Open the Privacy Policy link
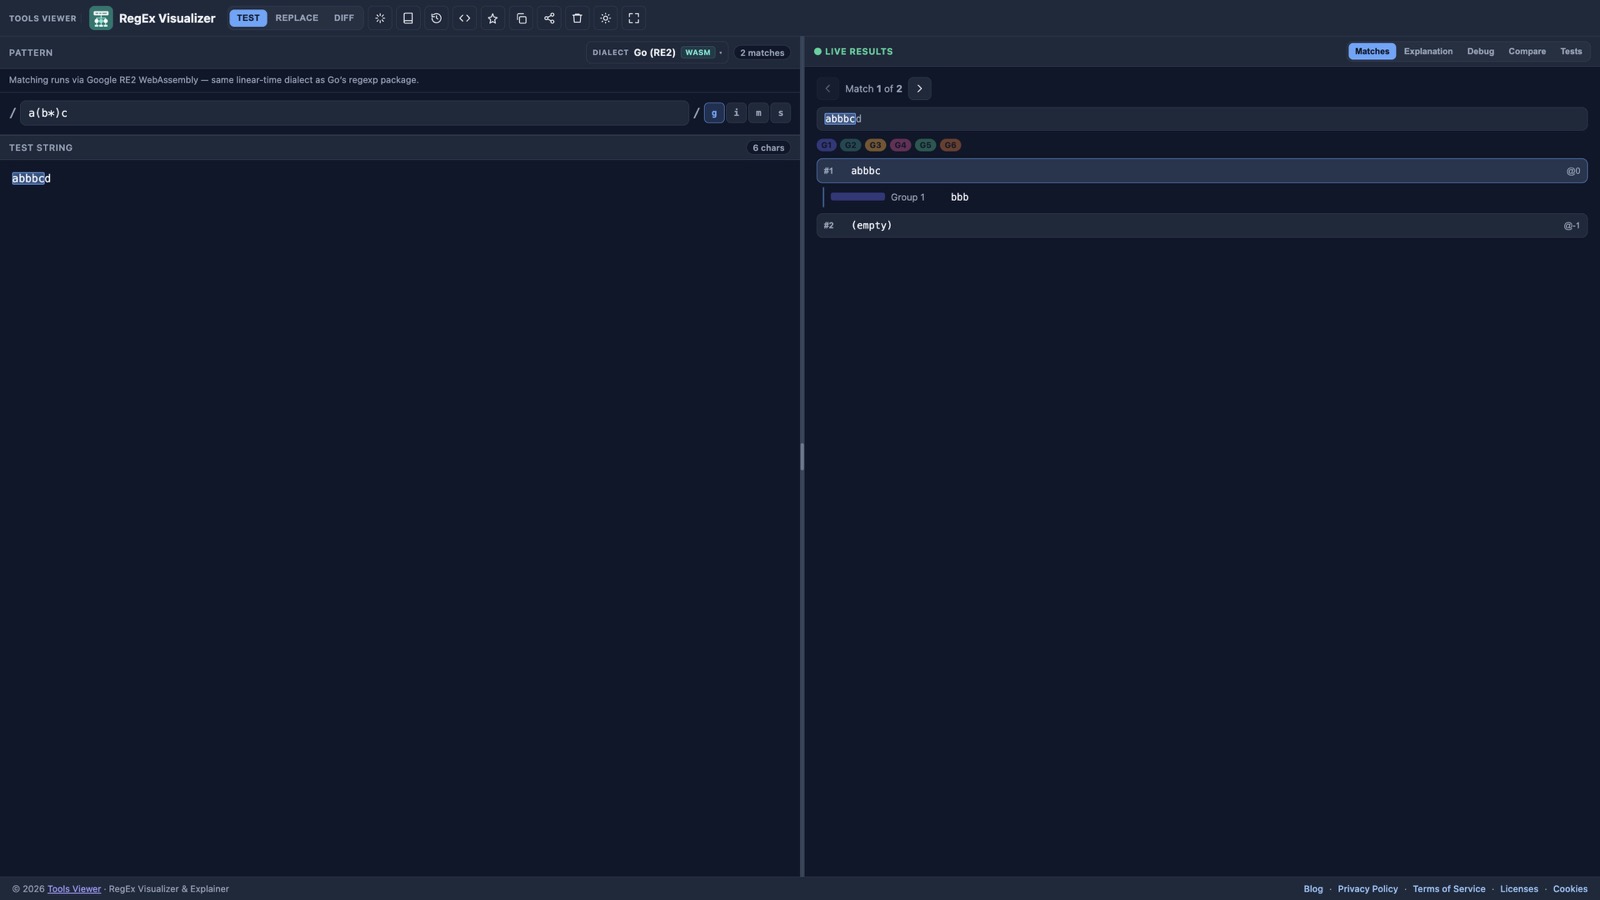 pyautogui.click(x=1367, y=889)
